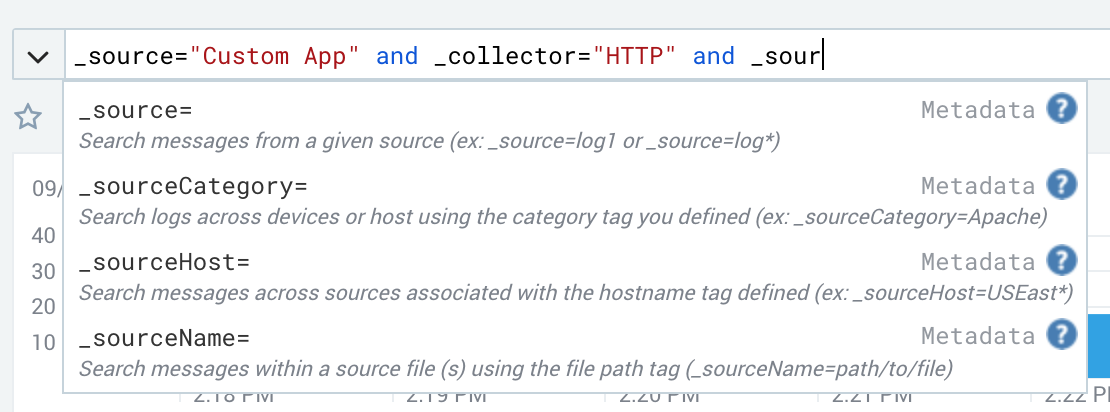Click the Metadata tag beside _sourceCategory=

tap(978, 186)
